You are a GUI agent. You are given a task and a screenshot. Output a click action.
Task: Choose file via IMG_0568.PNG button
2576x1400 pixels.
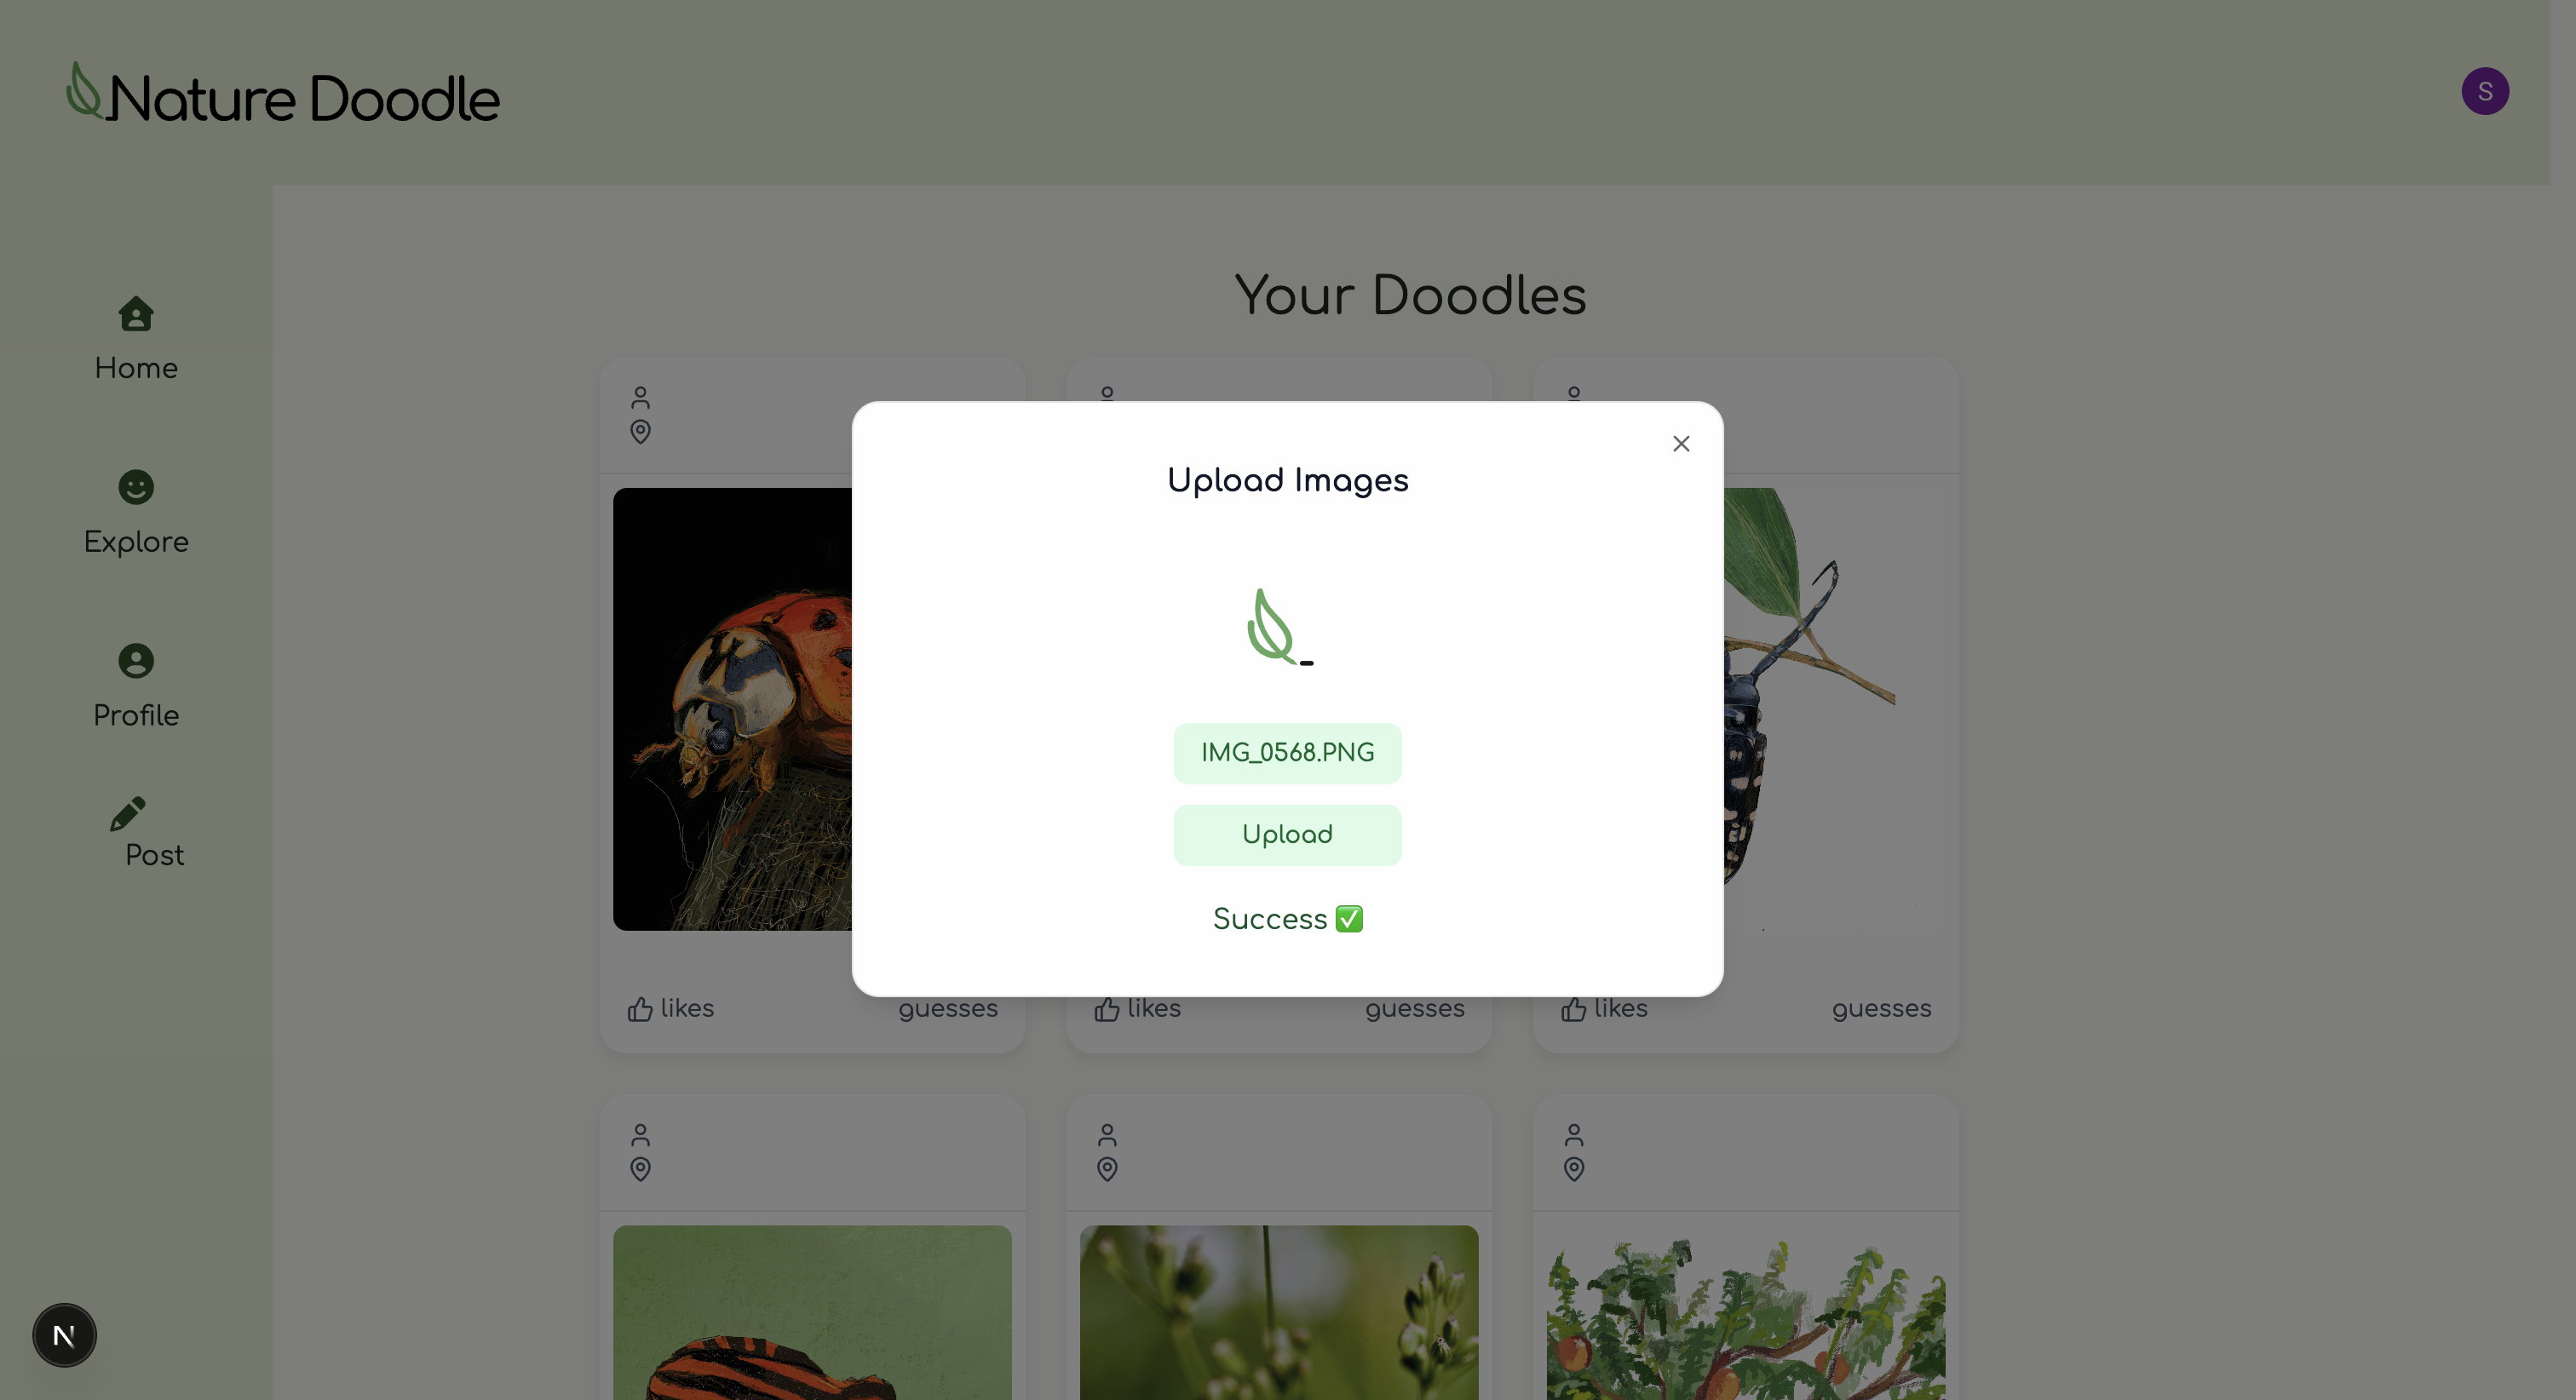(x=1287, y=753)
